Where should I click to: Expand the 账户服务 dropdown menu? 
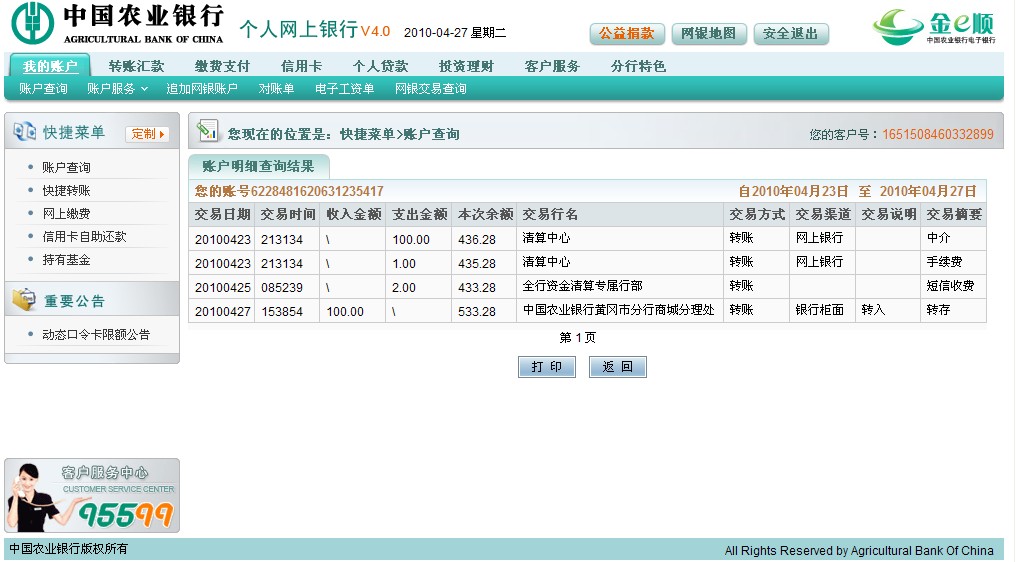(117, 89)
